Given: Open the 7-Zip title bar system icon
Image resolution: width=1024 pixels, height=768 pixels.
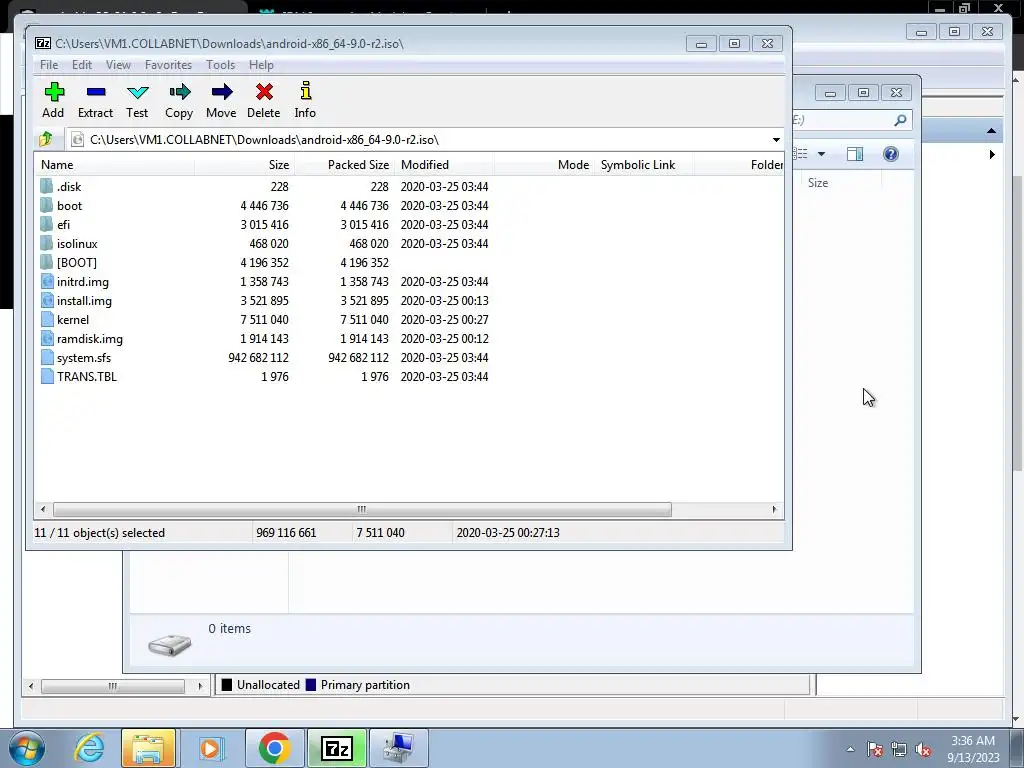Looking at the screenshot, I should [42, 43].
